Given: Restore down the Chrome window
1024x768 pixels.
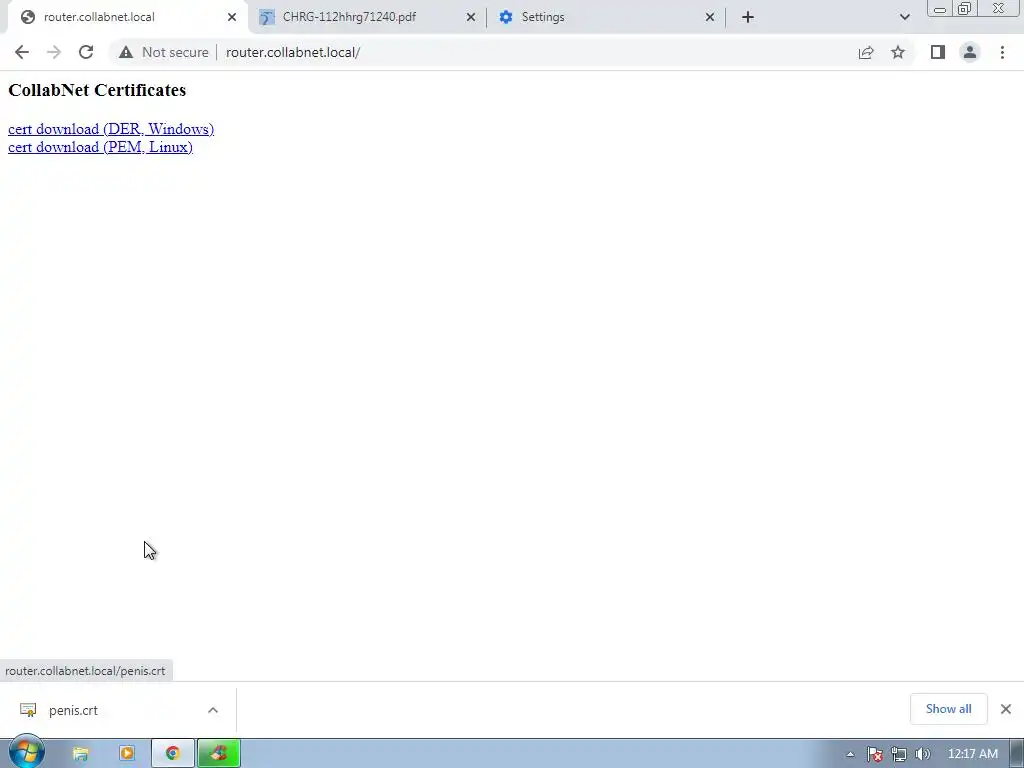Looking at the screenshot, I should [x=965, y=8].
